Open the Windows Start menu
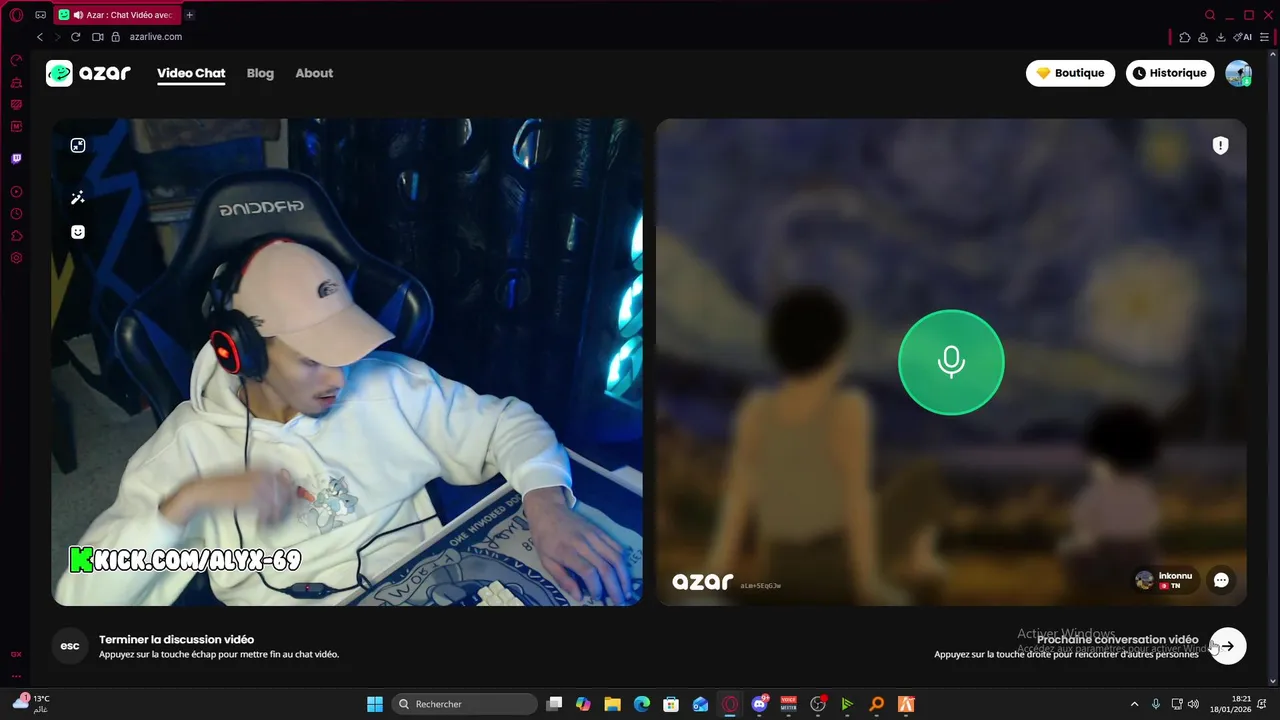1280x720 pixels. point(375,704)
